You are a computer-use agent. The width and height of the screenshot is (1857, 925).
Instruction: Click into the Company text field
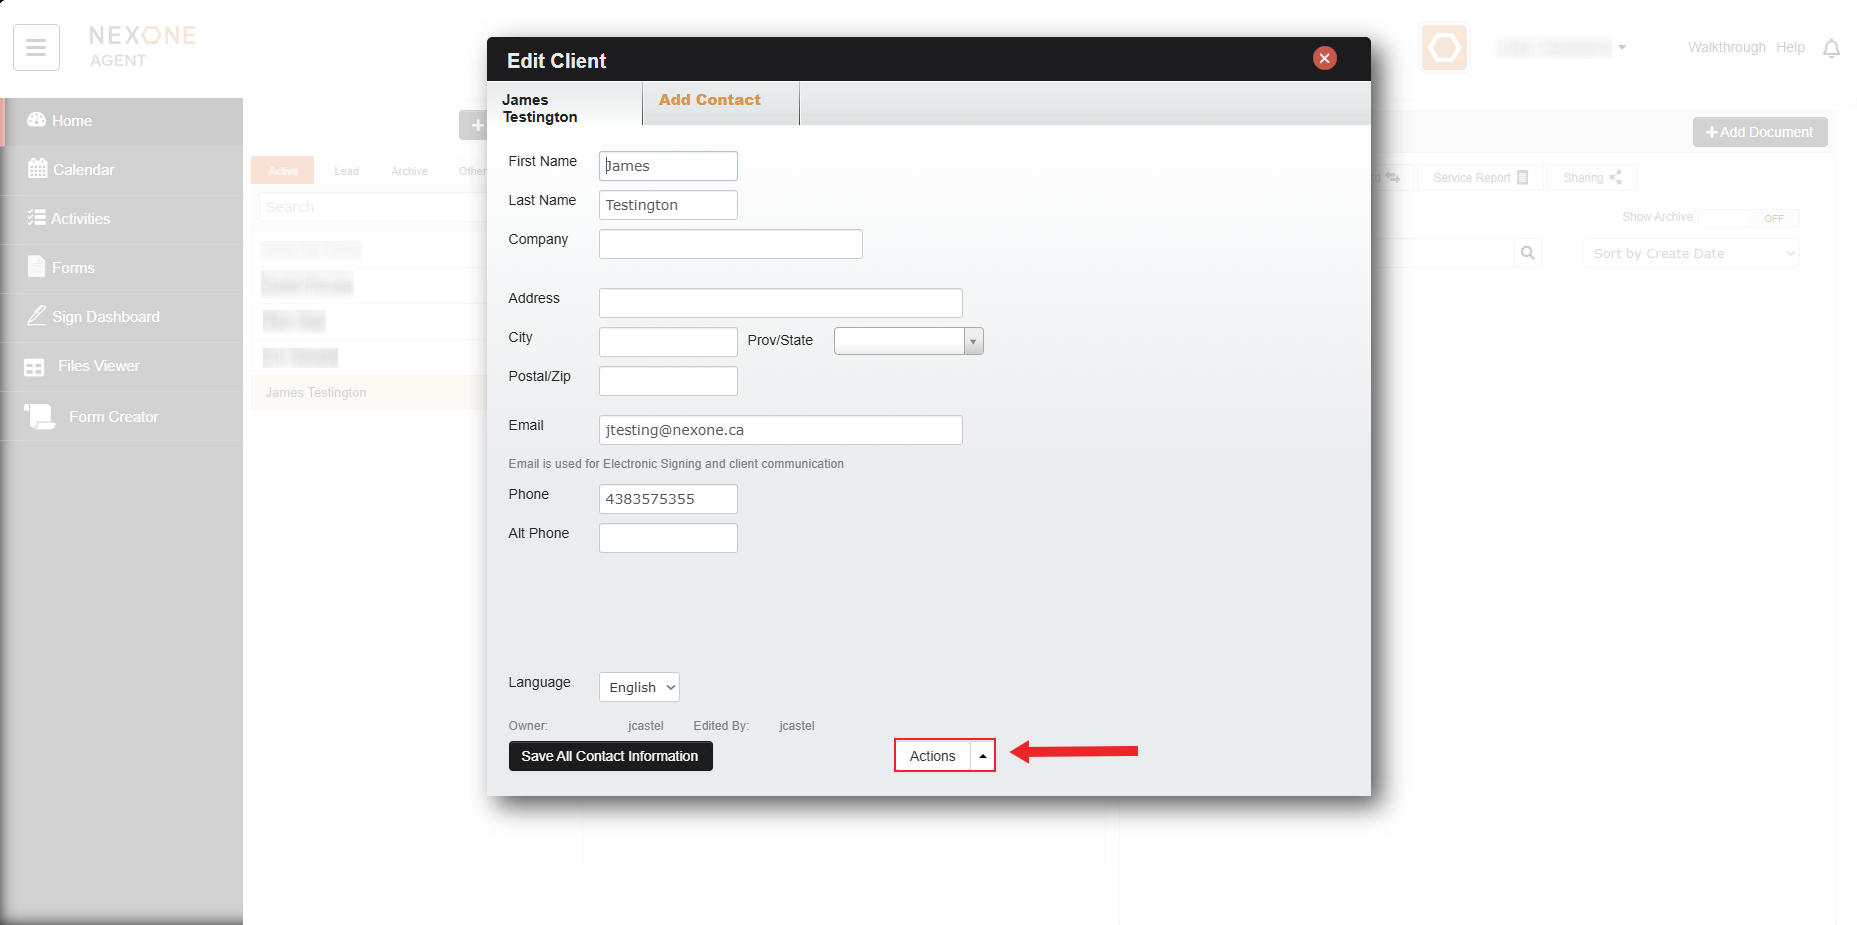[730, 244]
